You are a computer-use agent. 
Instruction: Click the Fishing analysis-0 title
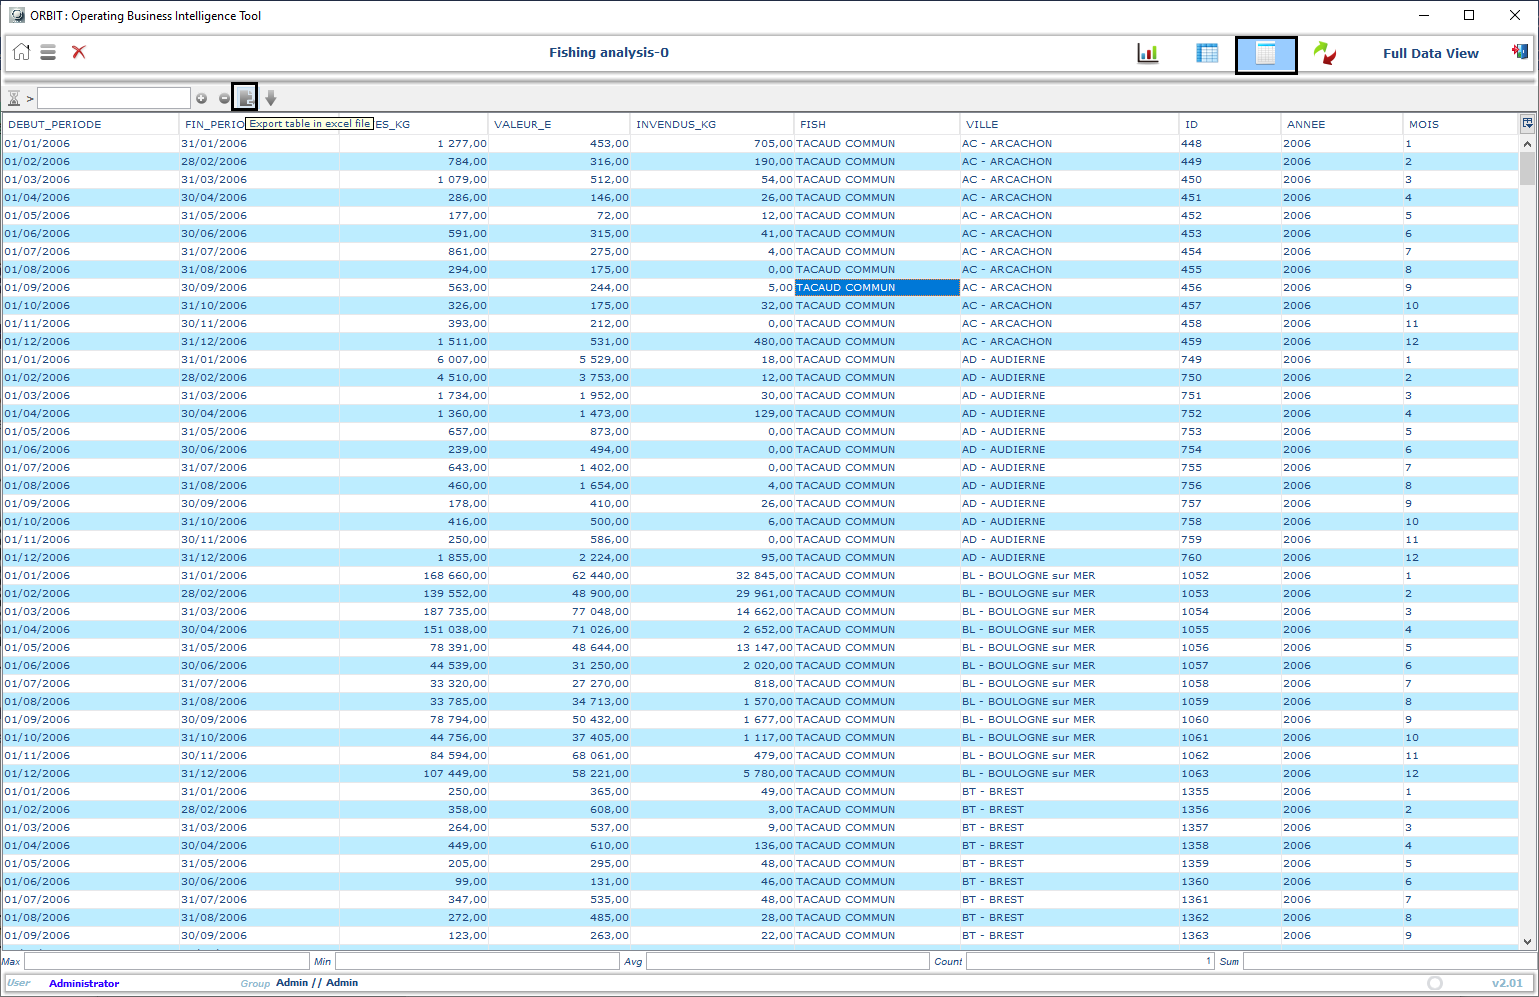(609, 52)
